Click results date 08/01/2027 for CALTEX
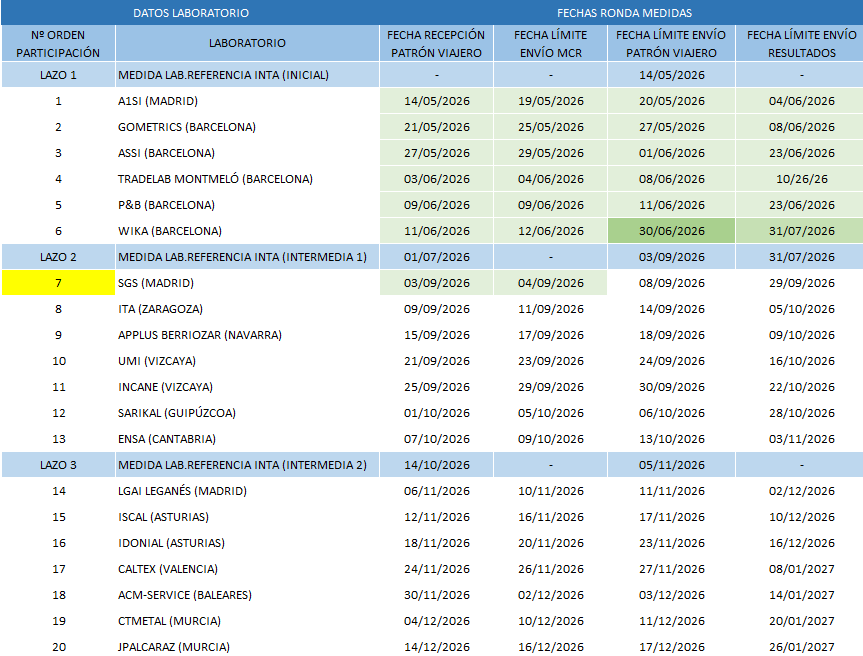The width and height of the screenshot is (863, 656). pyautogui.click(x=801, y=569)
